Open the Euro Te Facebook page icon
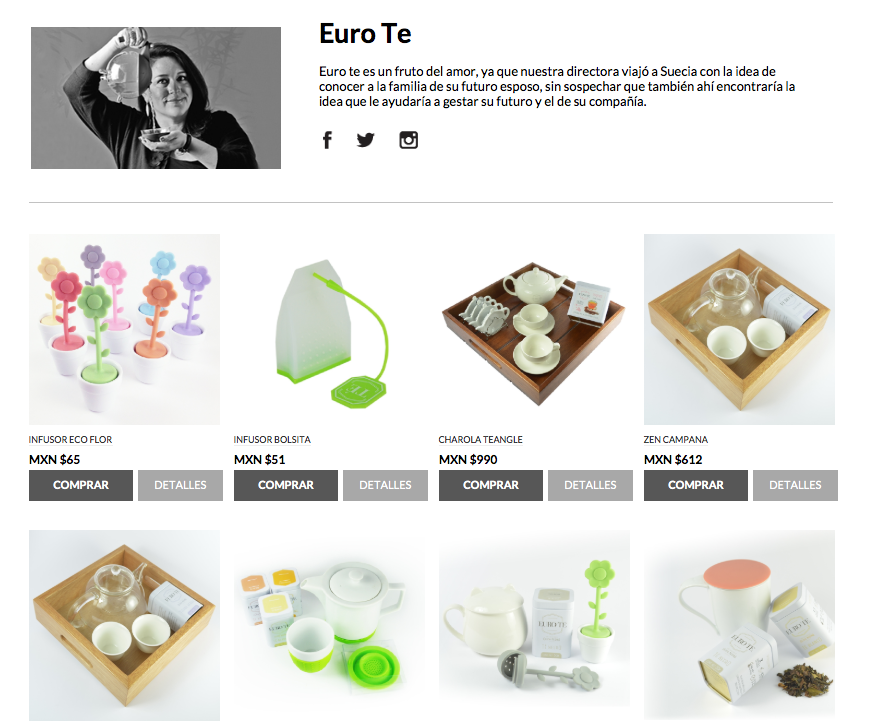Viewport: 886px width, 725px height. (327, 140)
